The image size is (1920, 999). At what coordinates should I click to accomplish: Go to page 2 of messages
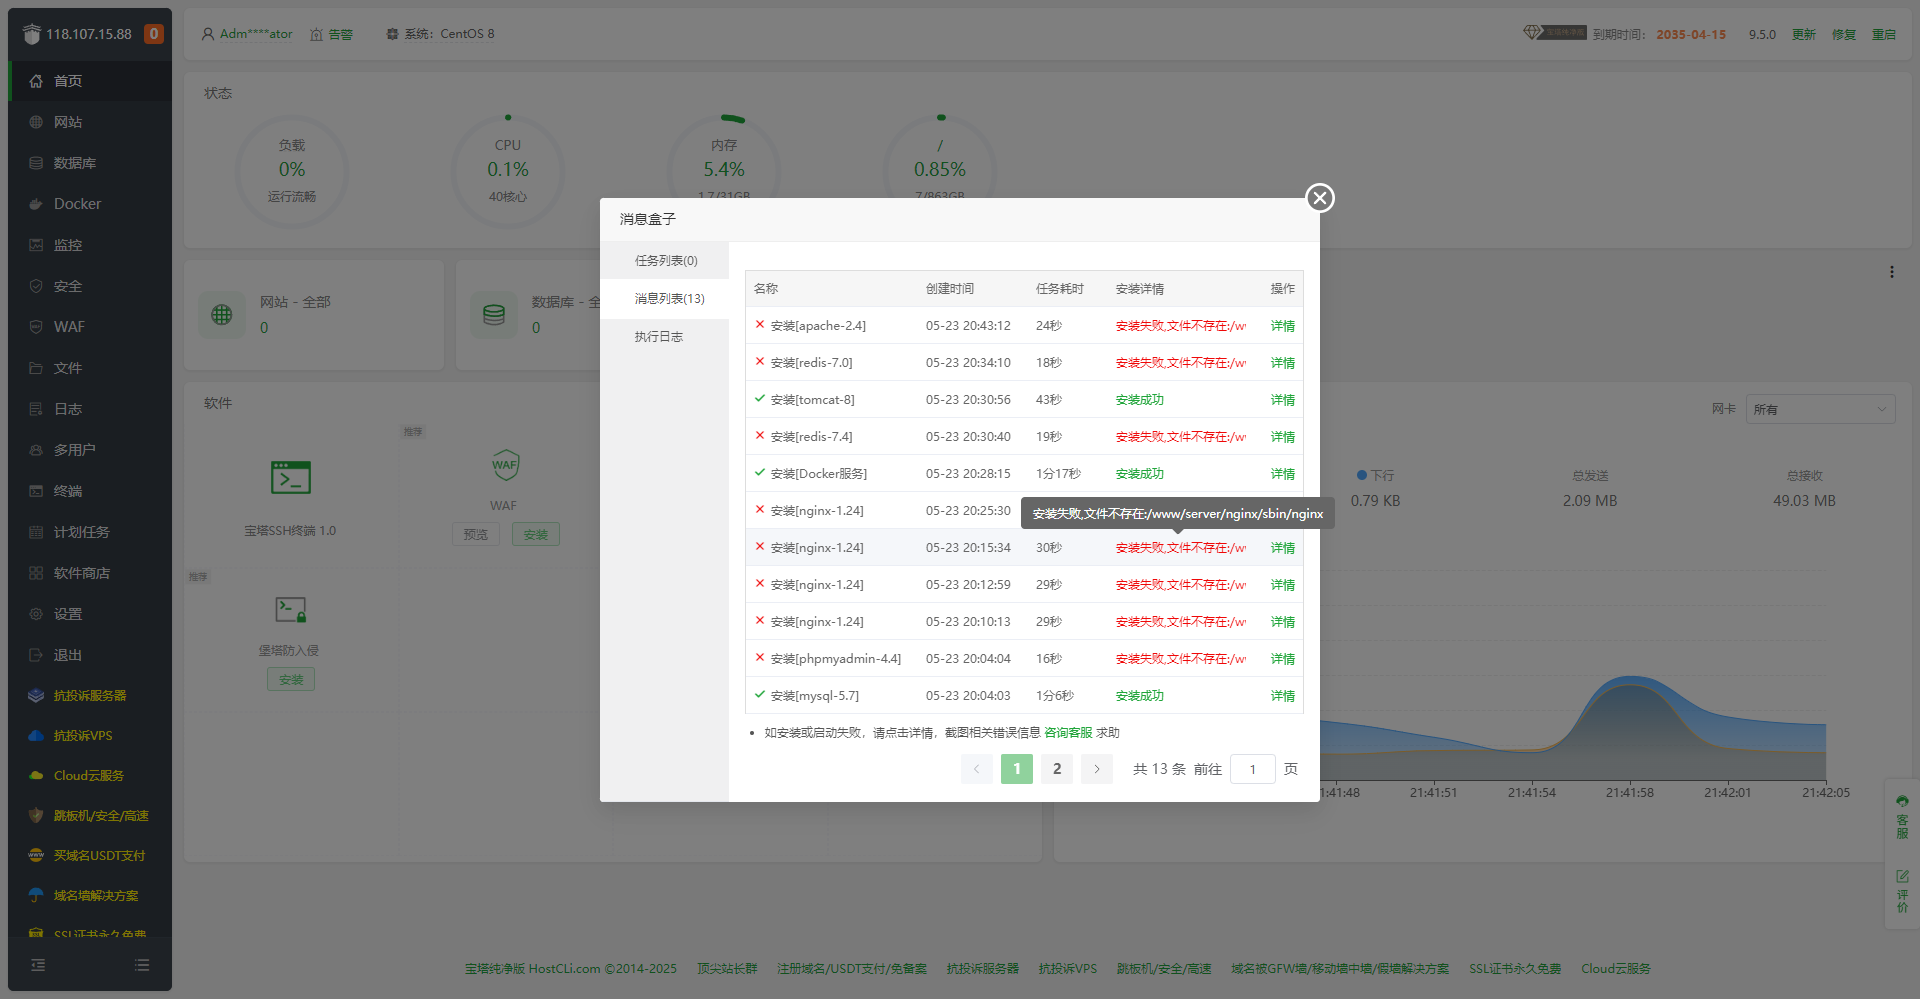click(x=1057, y=769)
